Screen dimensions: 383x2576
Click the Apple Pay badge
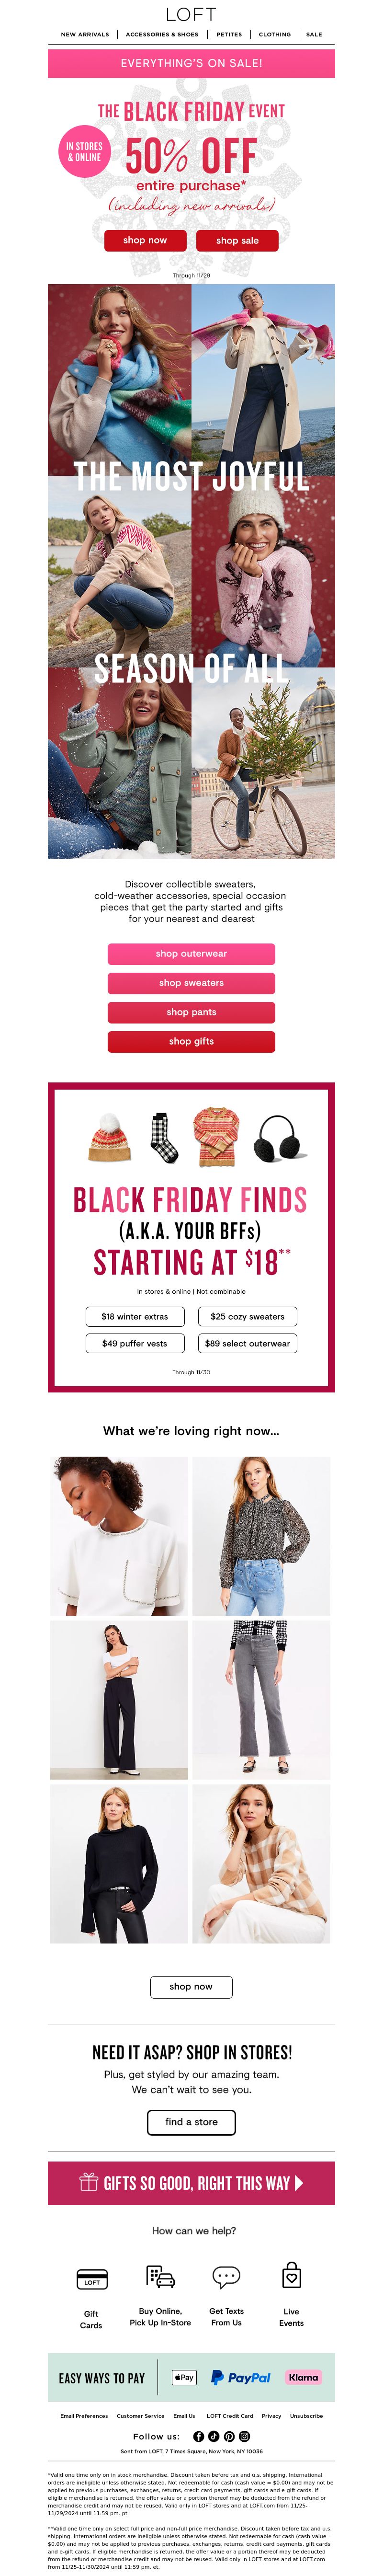pos(184,2377)
